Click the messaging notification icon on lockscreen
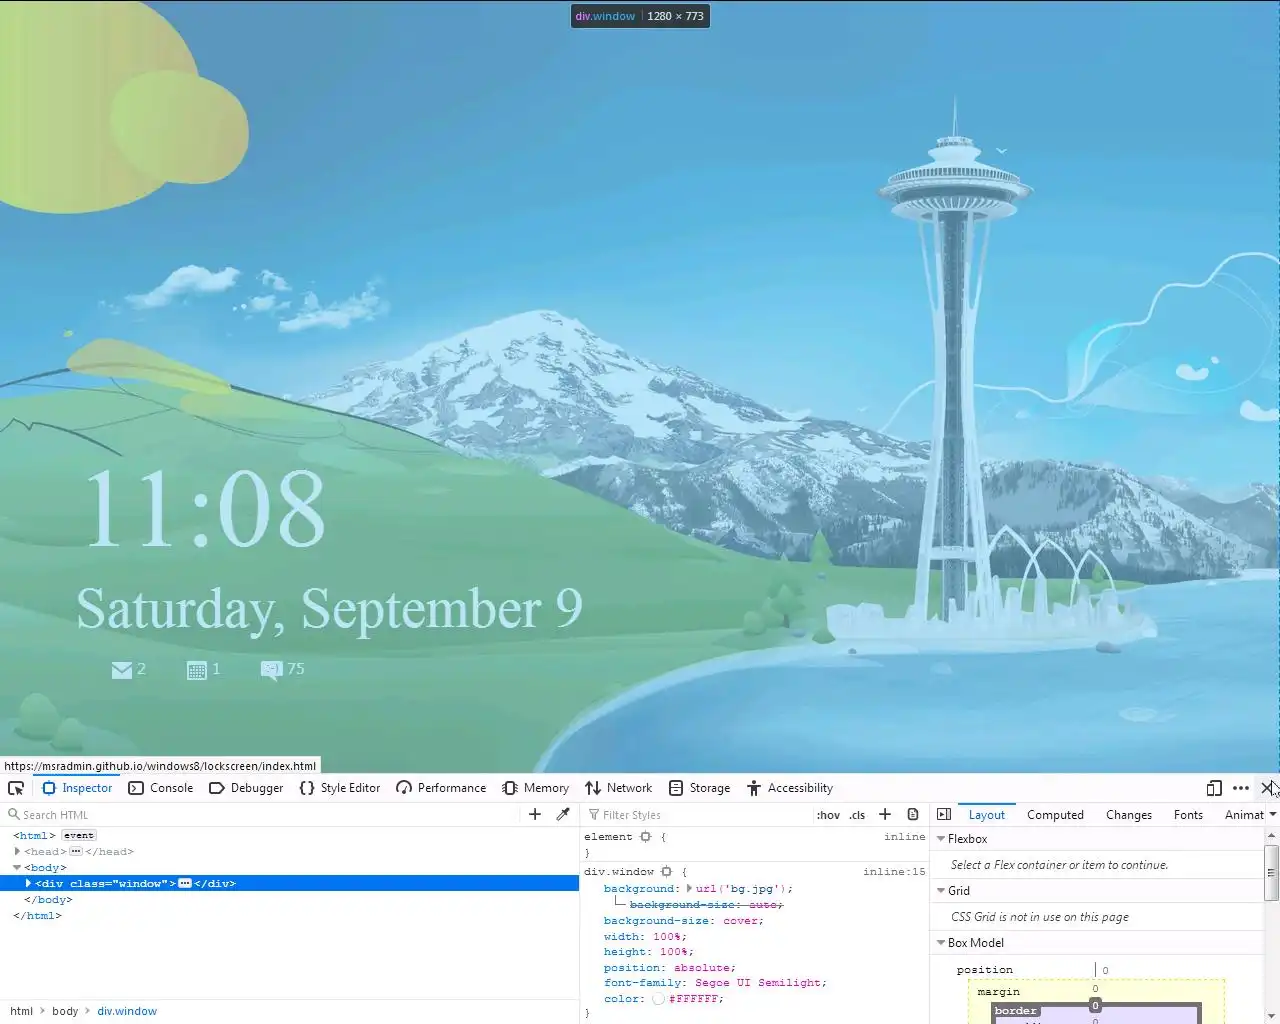The height and width of the screenshot is (1024, 1280). coord(271,670)
